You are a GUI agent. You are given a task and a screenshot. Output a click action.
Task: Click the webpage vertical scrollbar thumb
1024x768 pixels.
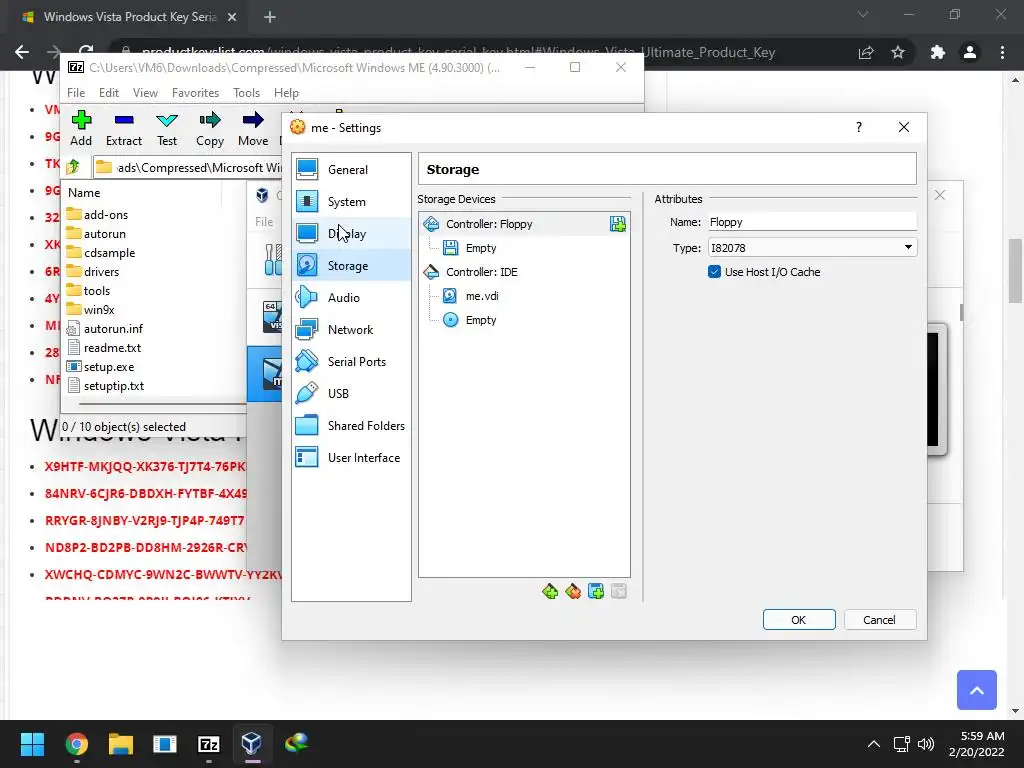coord(1015,270)
